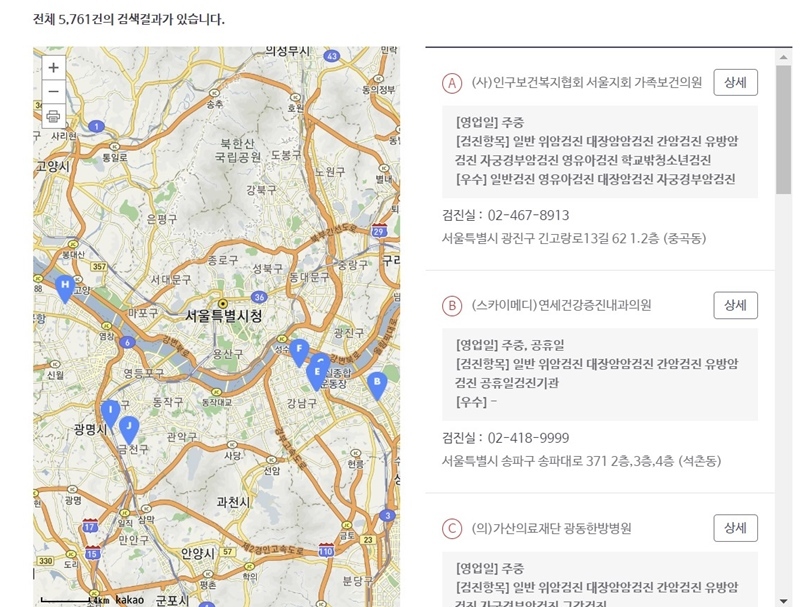Click the blue numbered marker 3 near 분당
This screenshot has height=607, width=800.
388,515
